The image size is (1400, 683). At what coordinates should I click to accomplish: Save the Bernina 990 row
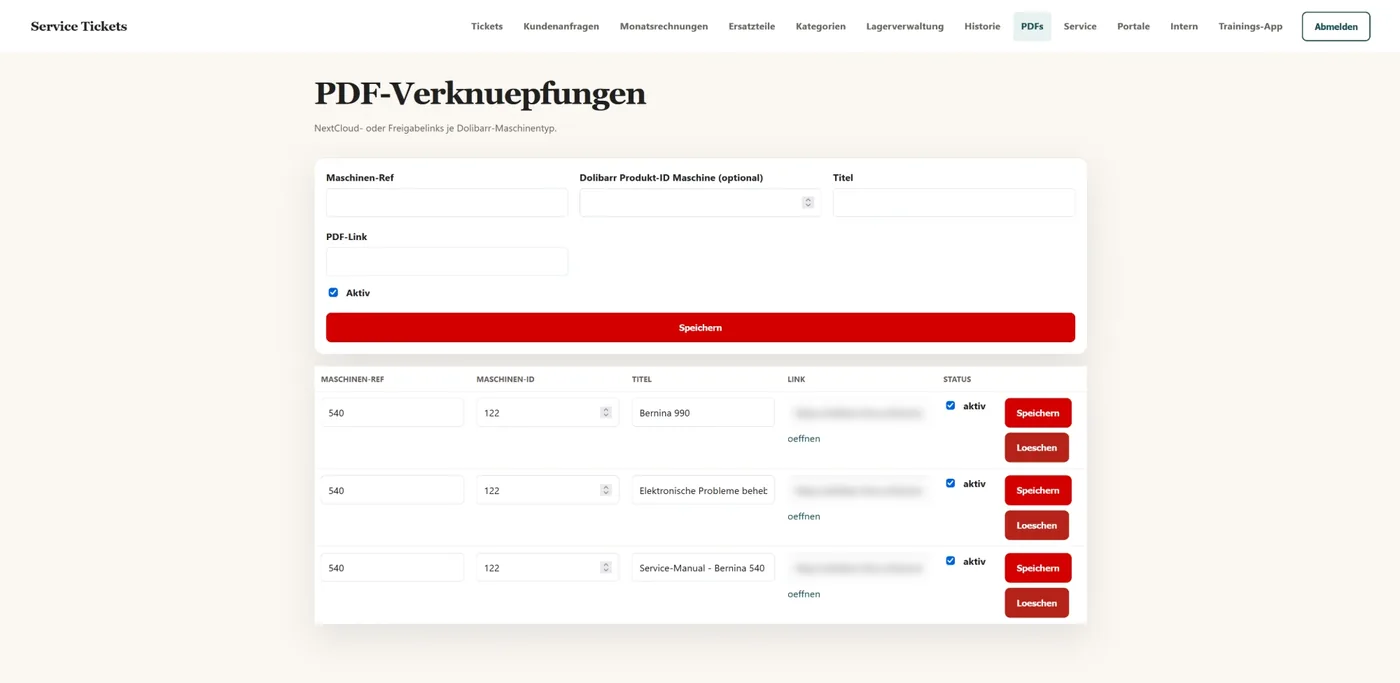tap(1038, 412)
